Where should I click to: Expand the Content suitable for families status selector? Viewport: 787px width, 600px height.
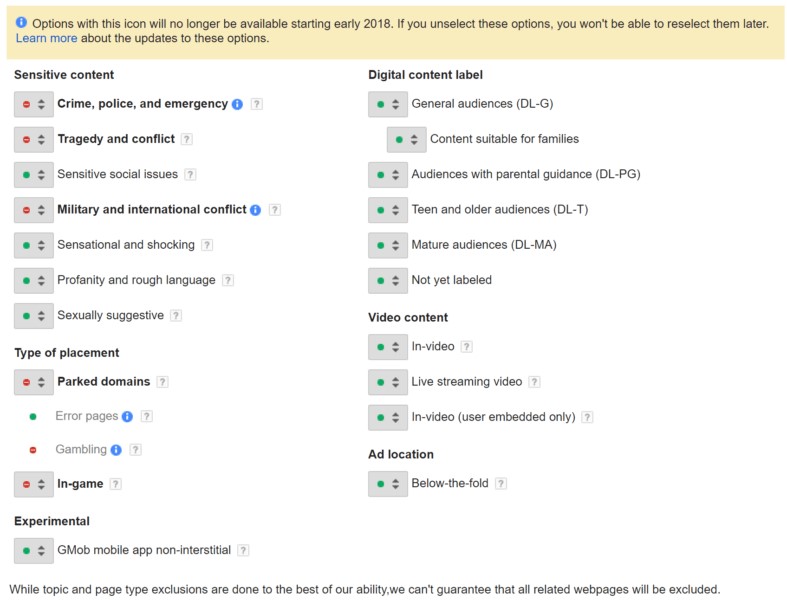(x=406, y=140)
